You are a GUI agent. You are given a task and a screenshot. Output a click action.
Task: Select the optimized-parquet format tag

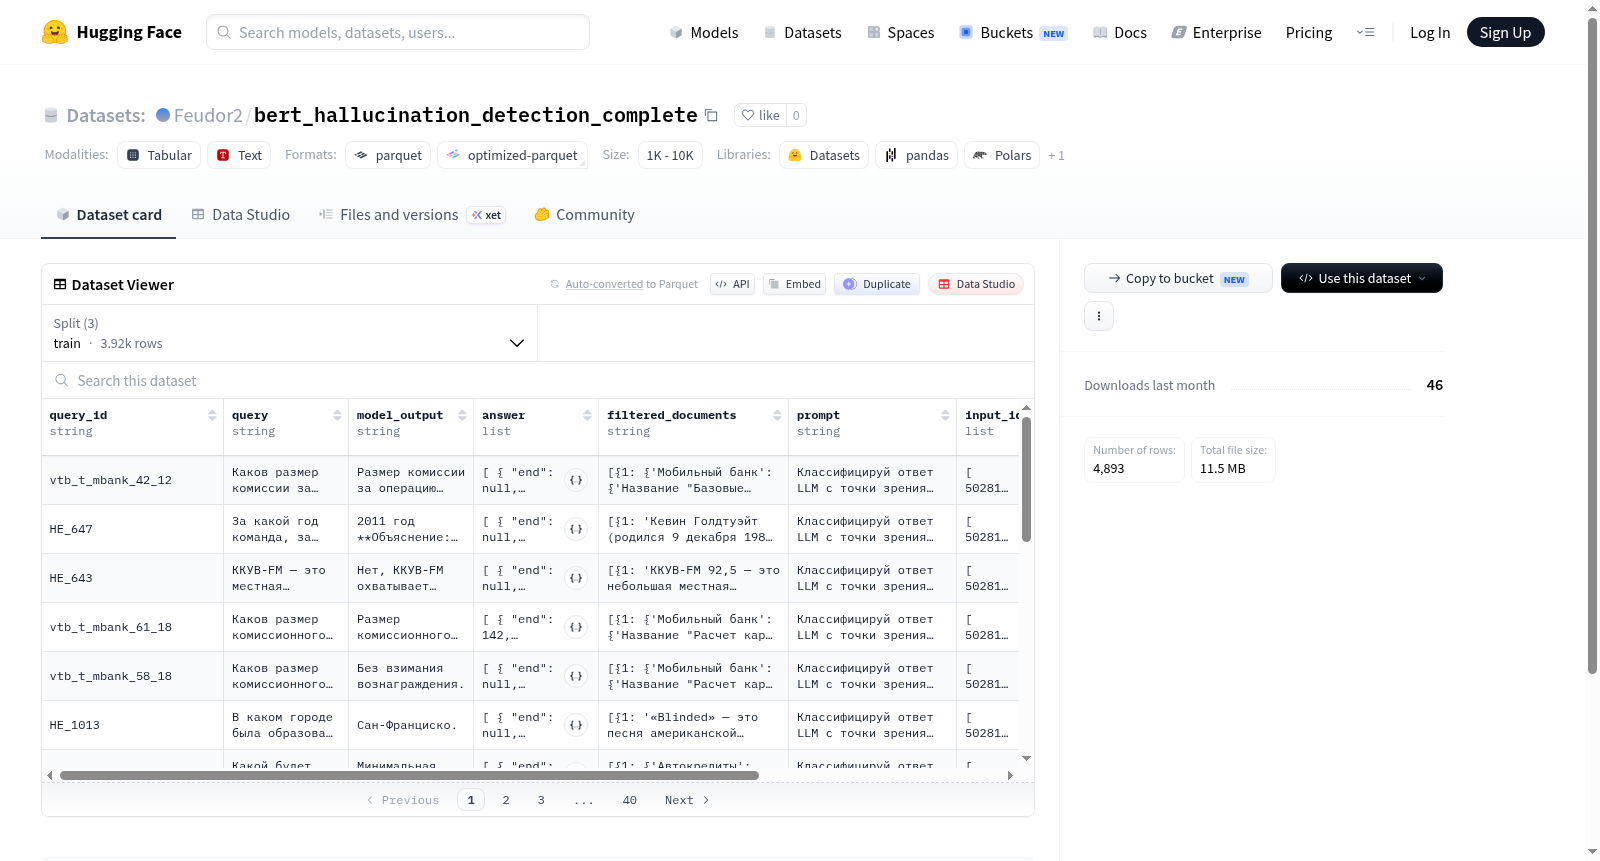click(512, 155)
